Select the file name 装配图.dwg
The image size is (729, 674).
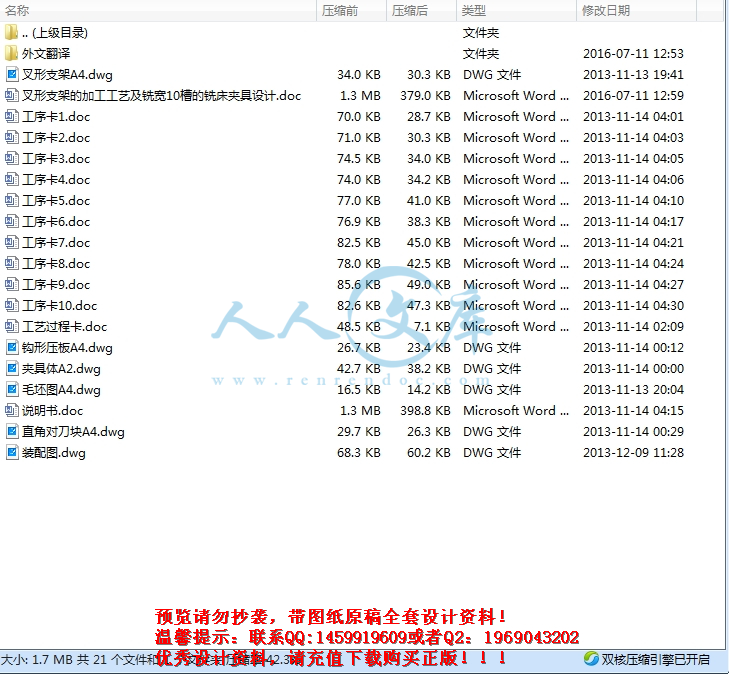(x=54, y=452)
